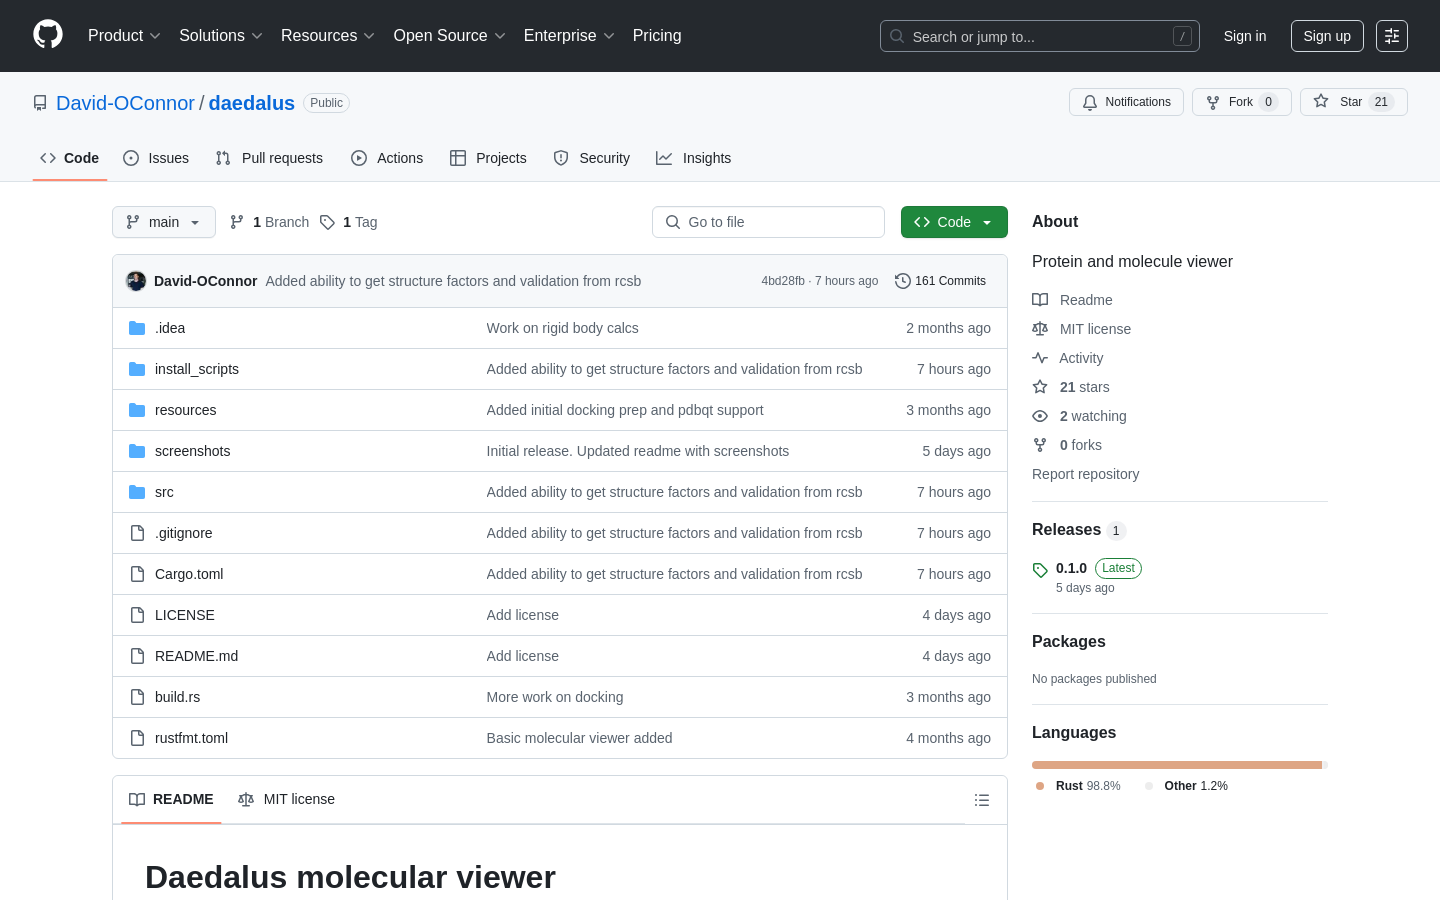Open the Pricing page

(657, 36)
